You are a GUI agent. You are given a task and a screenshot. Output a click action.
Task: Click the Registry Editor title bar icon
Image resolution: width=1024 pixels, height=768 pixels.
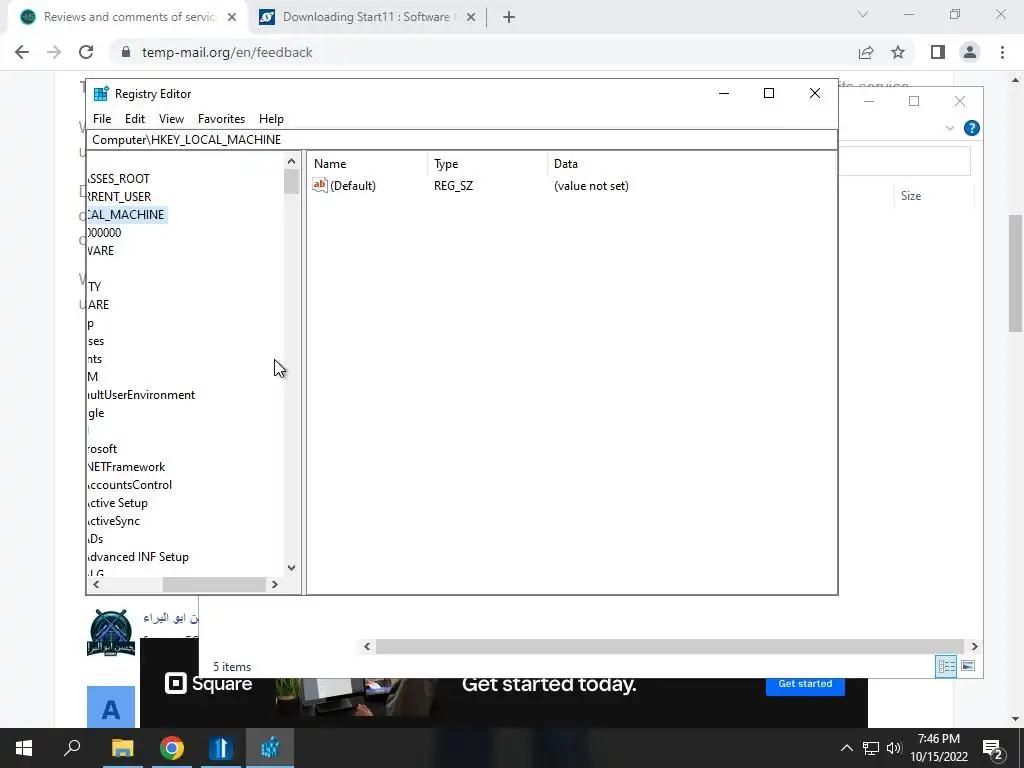[x=101, y=93]
